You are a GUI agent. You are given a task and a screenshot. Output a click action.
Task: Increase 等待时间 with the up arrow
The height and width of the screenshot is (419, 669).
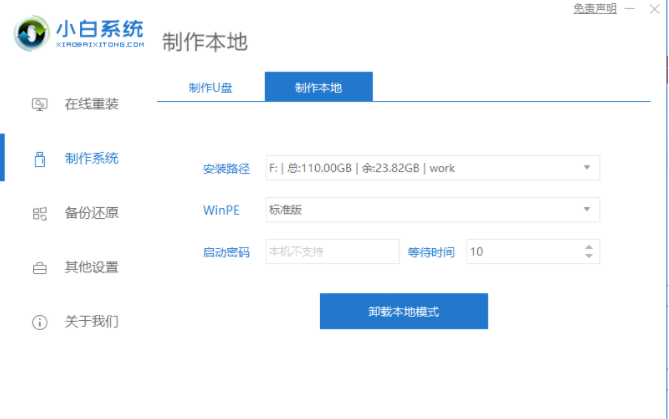[589, 247]
